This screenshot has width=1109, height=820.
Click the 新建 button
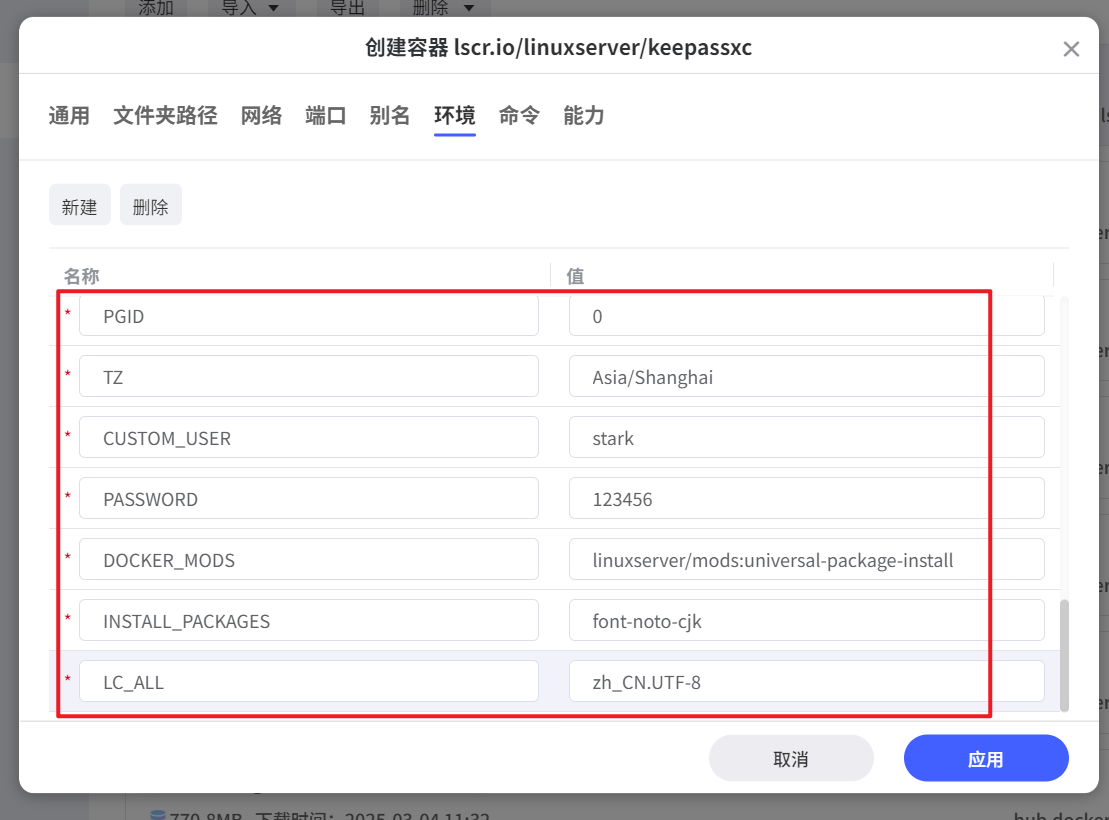point(79,205)
